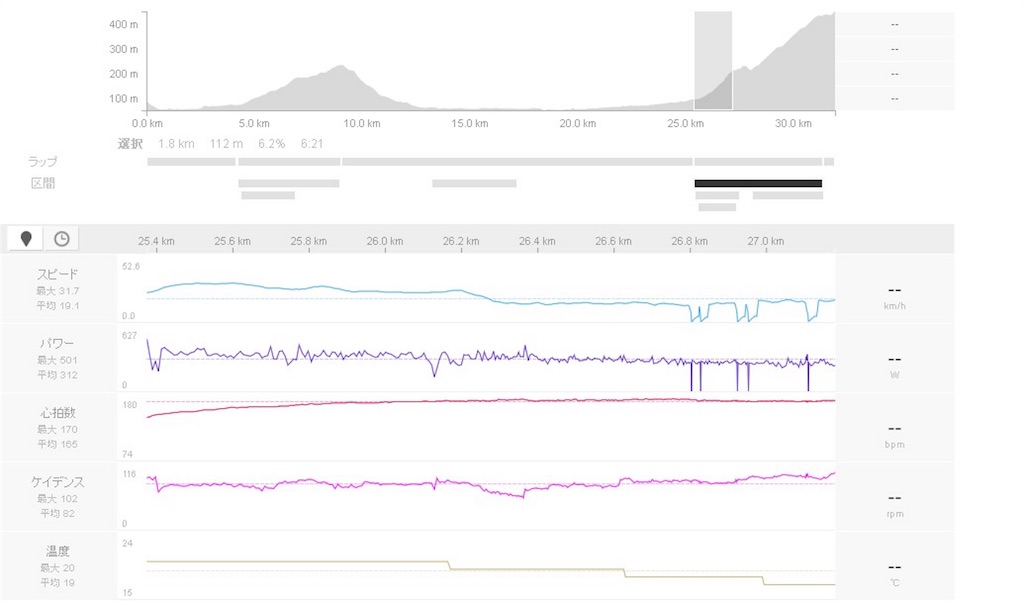Screen dimensions: 1024x603
Task: Select the segment bar around 15 km
Action: (474, 184)
